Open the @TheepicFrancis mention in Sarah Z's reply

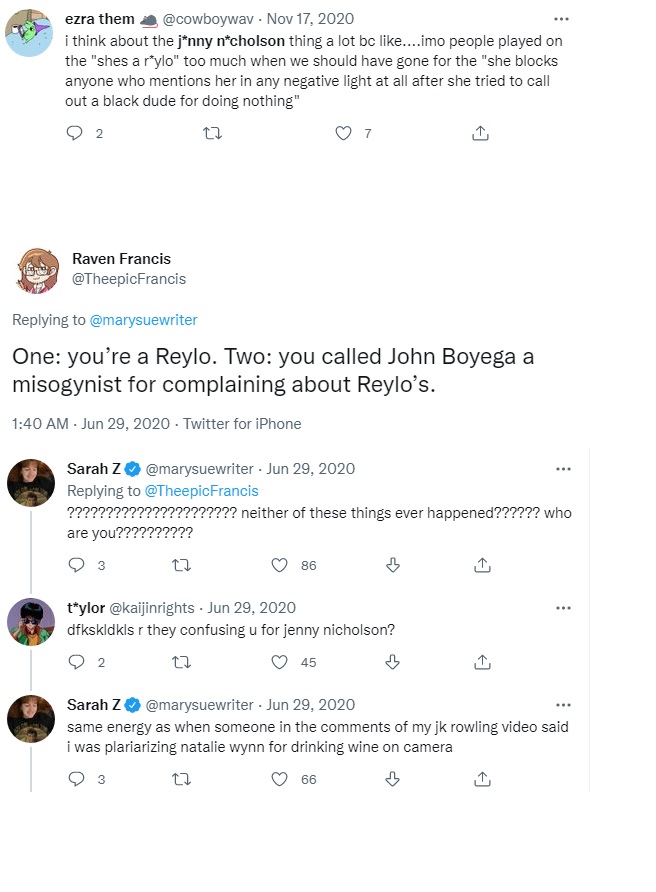[201, 490]
